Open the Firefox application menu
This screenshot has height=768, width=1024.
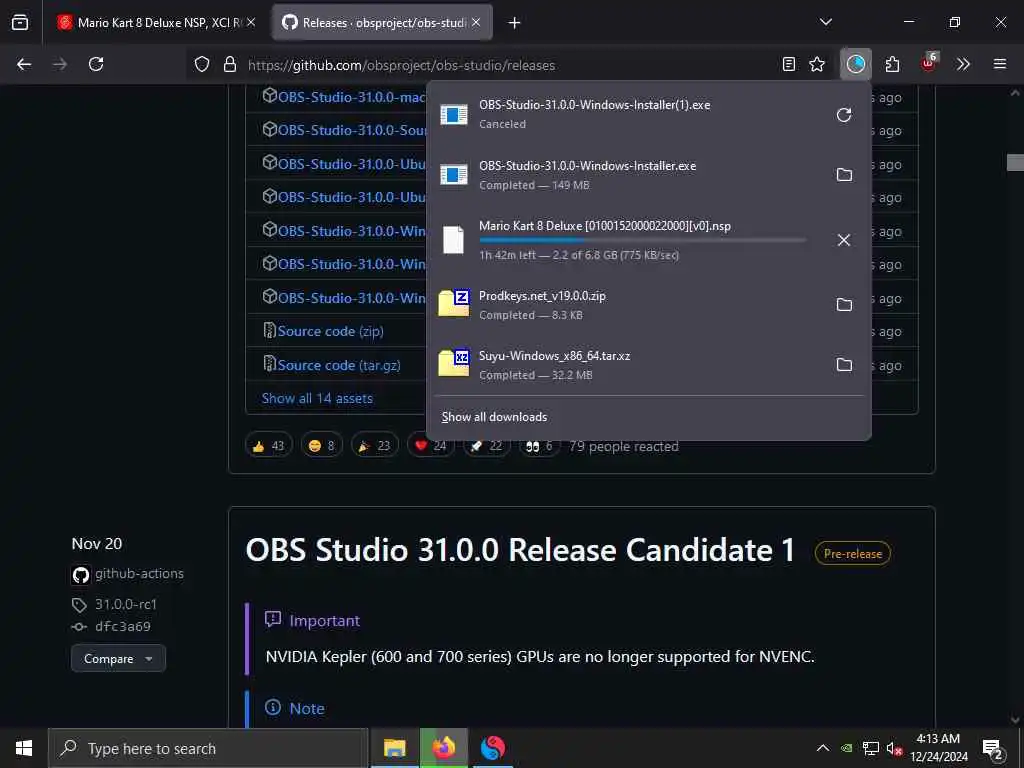pos(1000,64)
